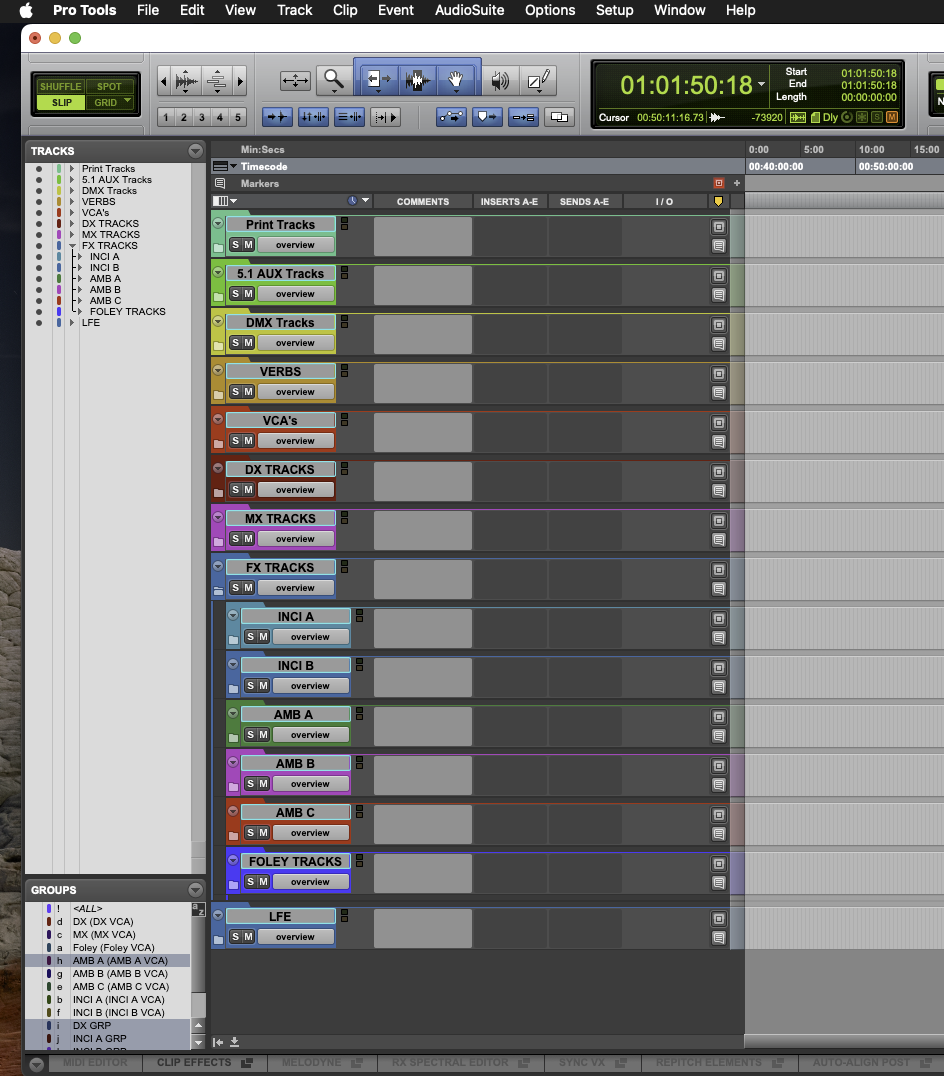Enable SHUFFLE edit mode
This screenshot has height=1076, width=944.
click(60, 86)
